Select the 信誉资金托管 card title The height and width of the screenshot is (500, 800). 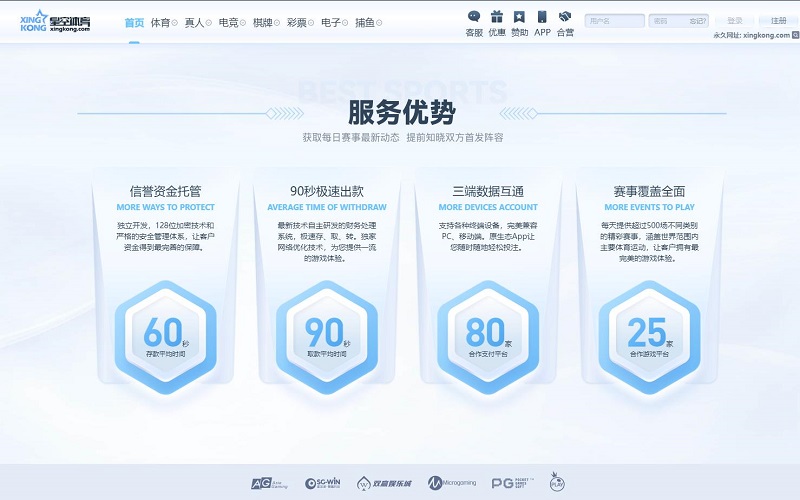165,191
